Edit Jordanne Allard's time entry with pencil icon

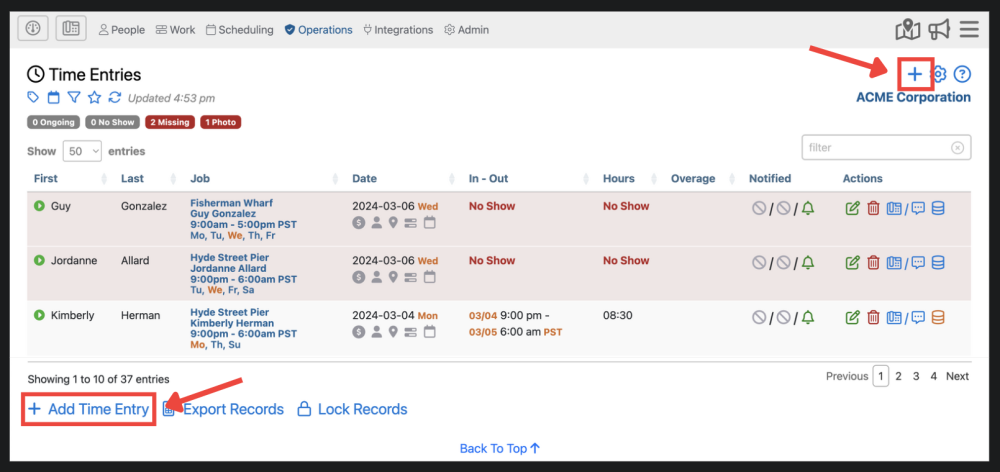pyautogui.click(x=852, y=262)
